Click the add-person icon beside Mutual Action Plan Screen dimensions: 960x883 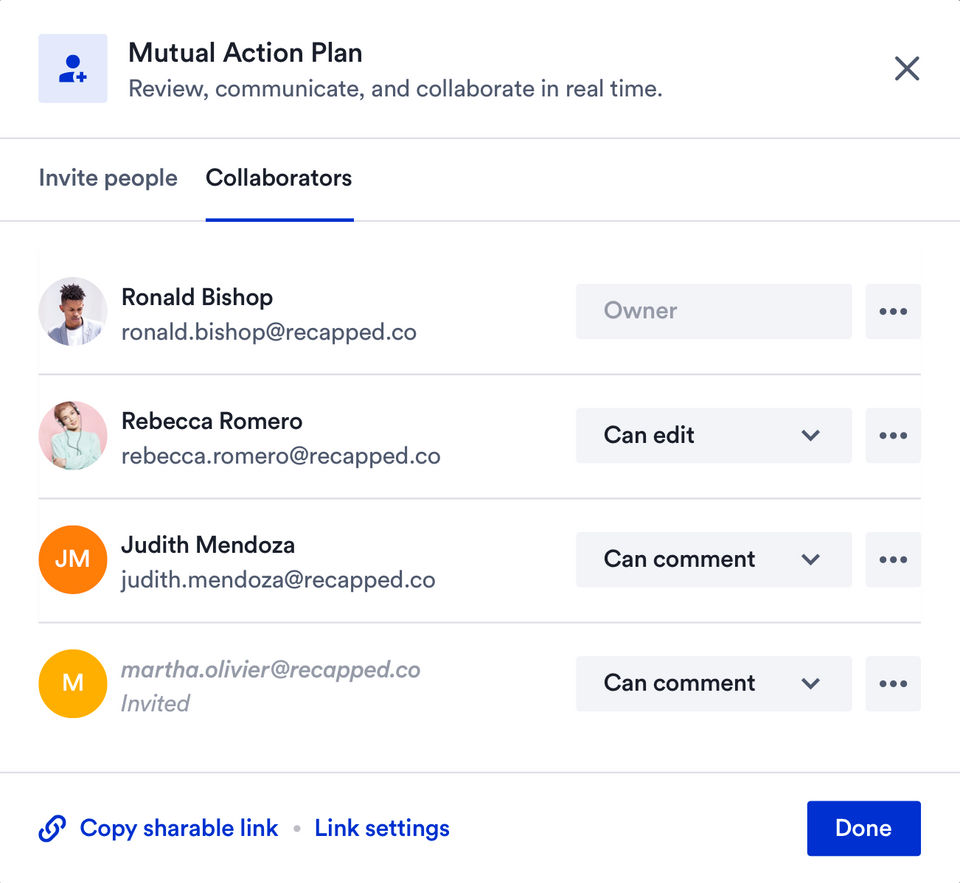coord(73,68)
